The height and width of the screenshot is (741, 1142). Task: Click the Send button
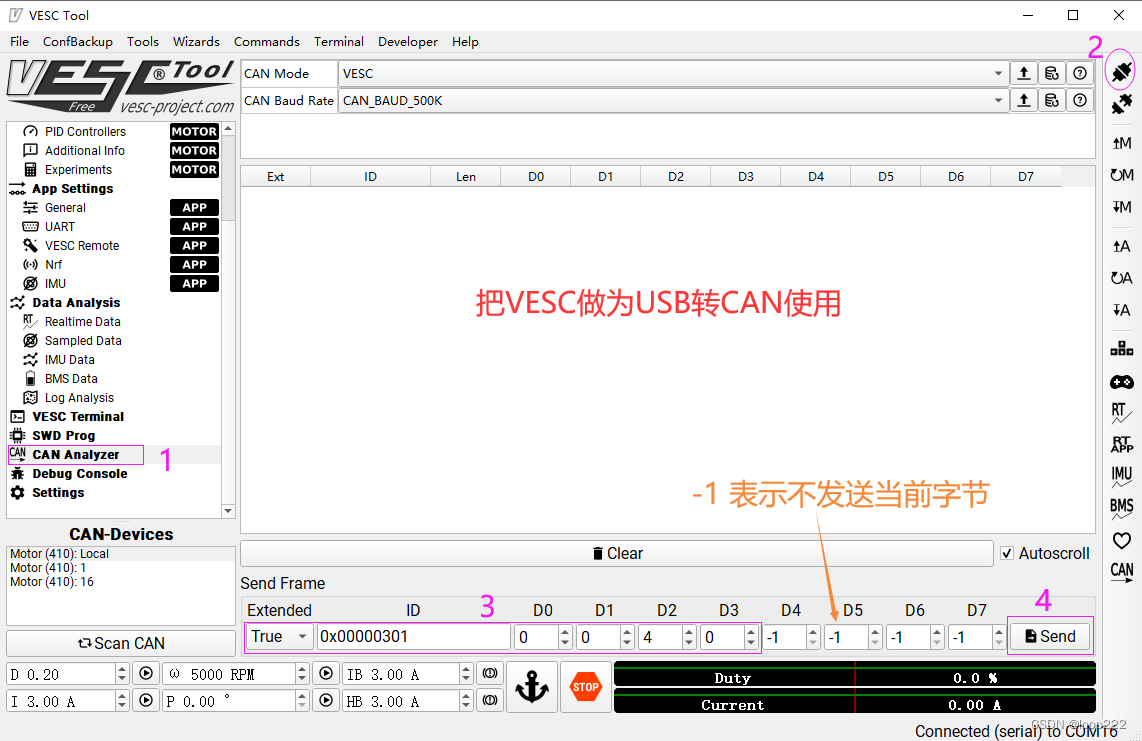click(1050, 637)
